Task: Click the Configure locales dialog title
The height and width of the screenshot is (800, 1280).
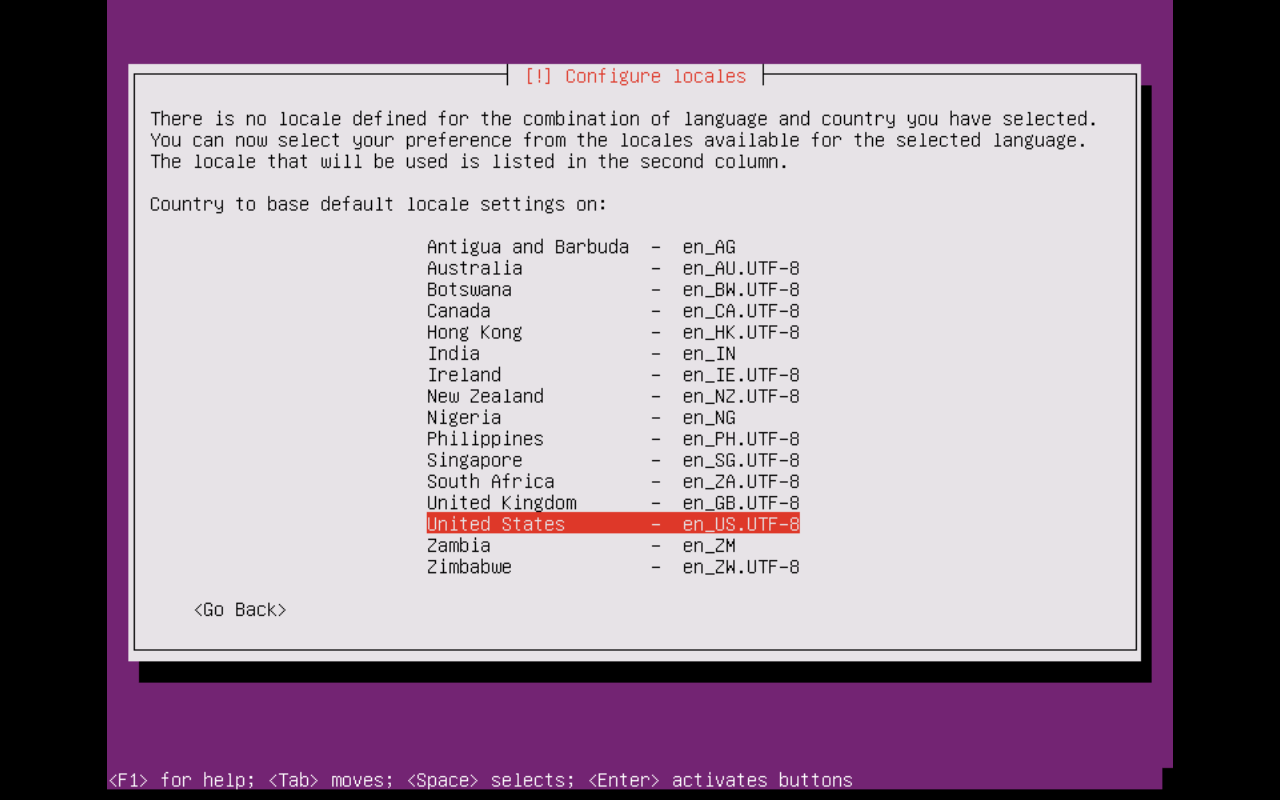Action: 635,77
